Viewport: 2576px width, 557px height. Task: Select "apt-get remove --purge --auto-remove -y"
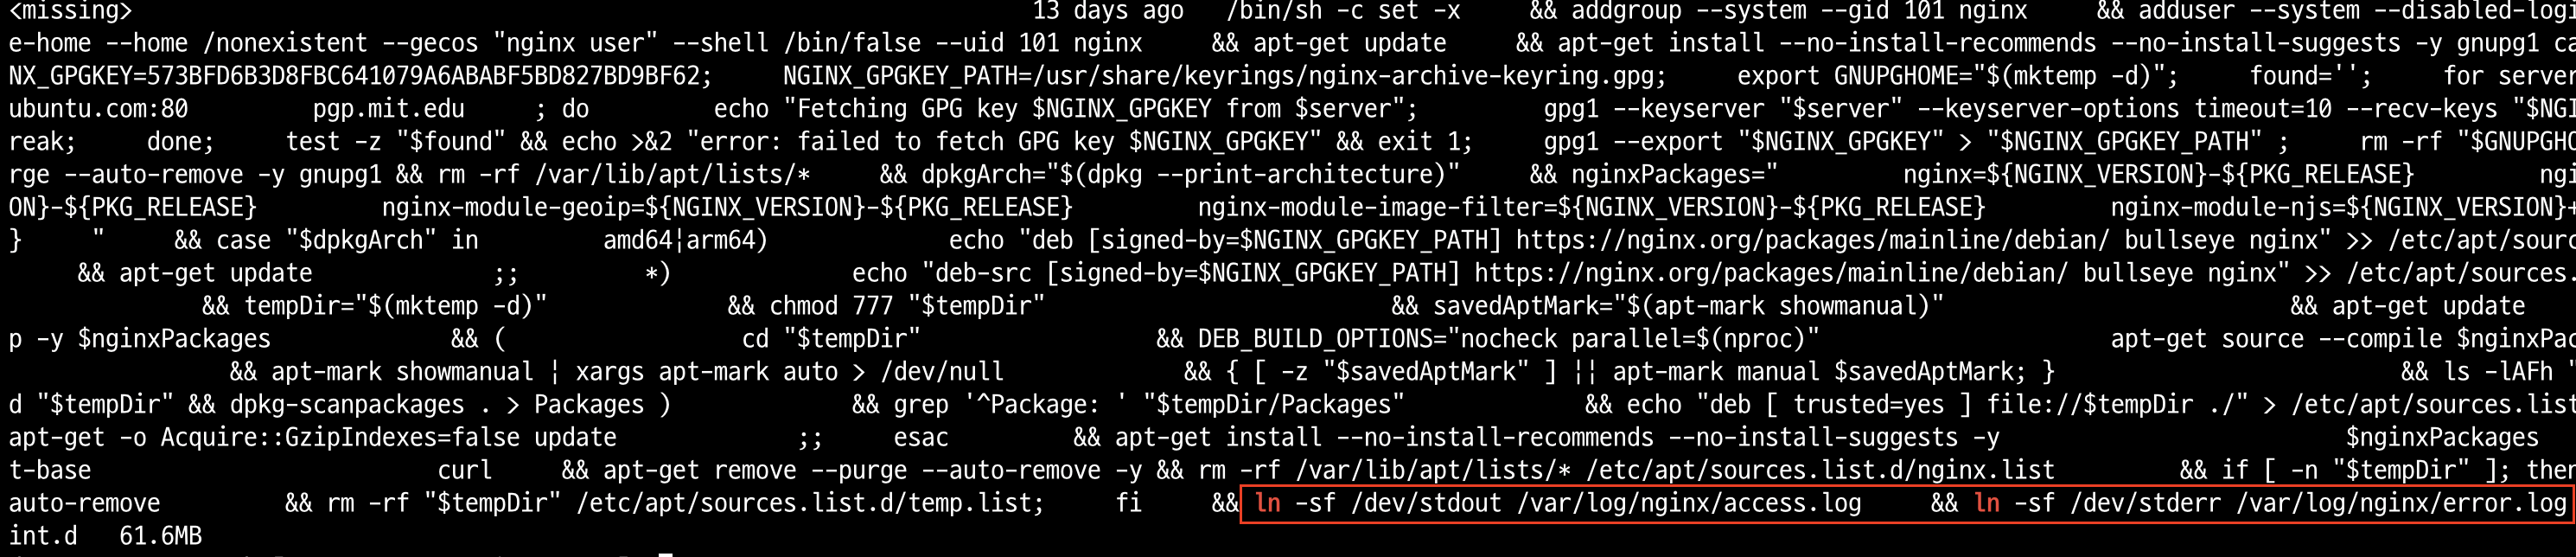(x=872, y=470)
